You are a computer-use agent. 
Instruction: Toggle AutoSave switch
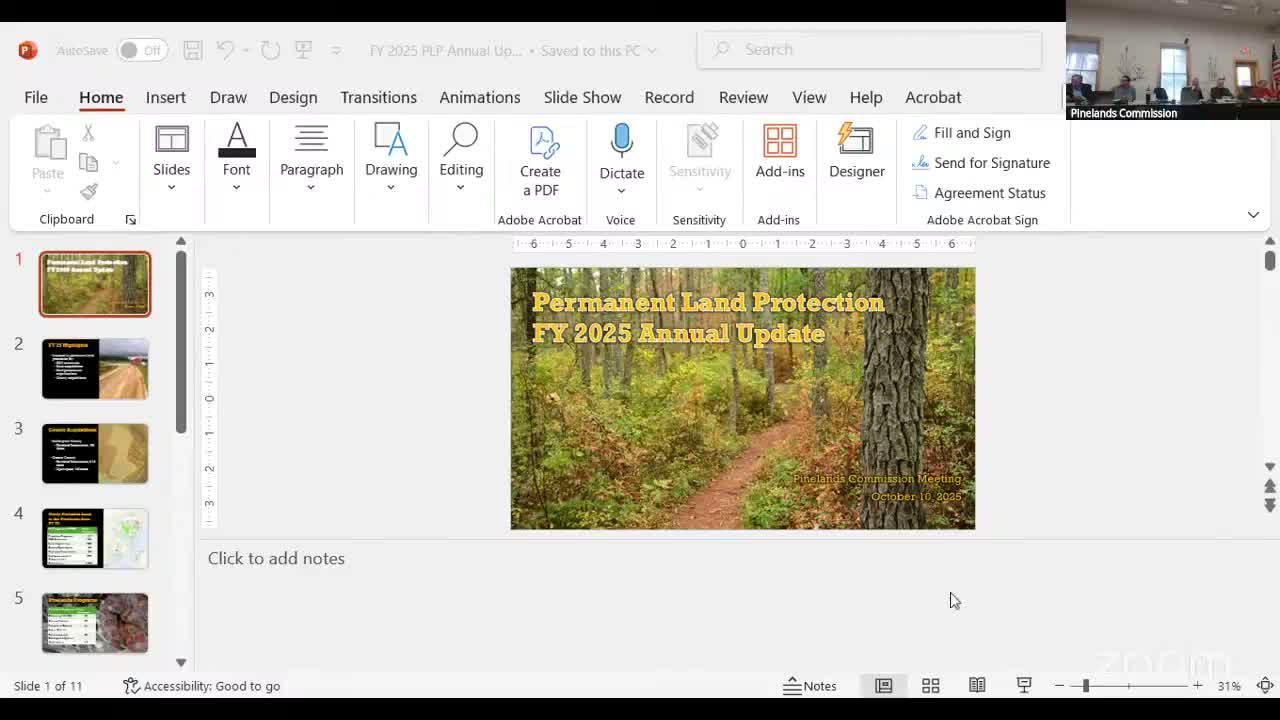(x=141, y=50)
